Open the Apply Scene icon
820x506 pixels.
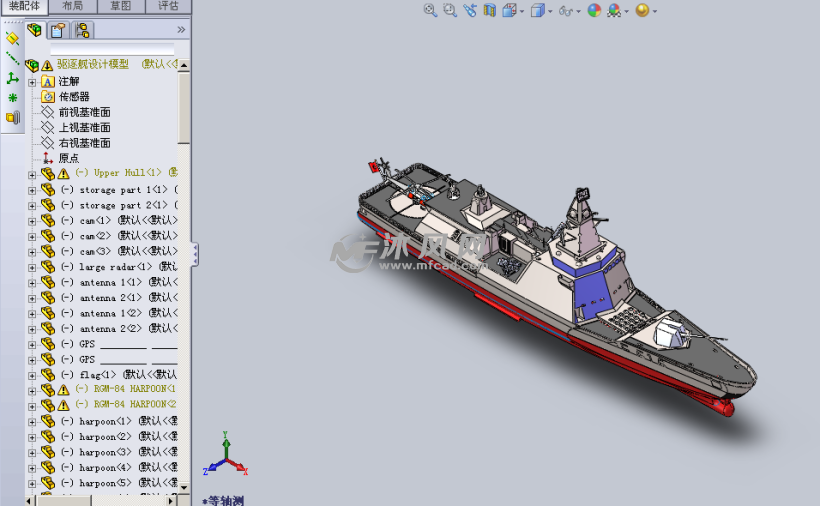[615, 10]
